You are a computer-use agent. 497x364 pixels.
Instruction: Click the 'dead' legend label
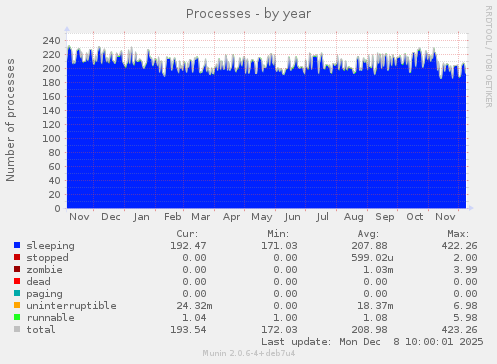(x=38, y=282)
